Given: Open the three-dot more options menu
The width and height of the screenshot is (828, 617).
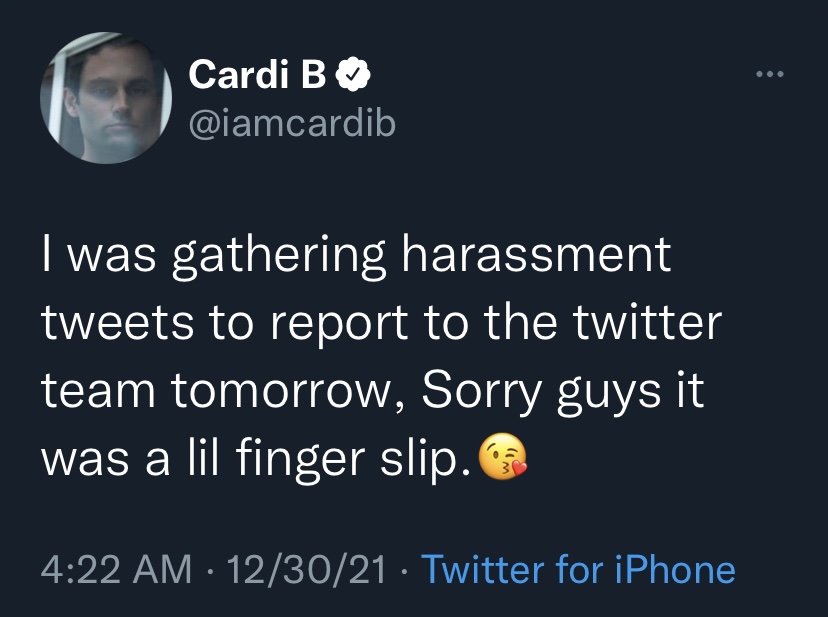Looking at the screenshot, I should click(770, 74).
